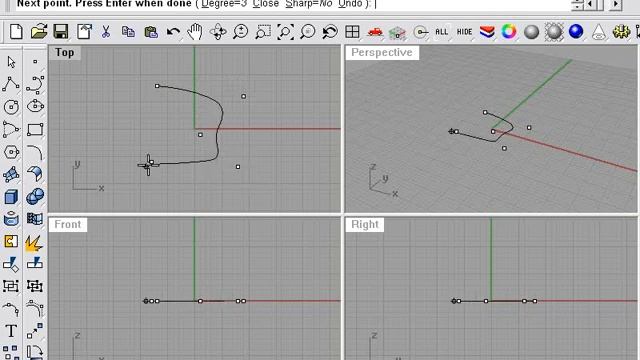Activate the Right viewport title

click(364, 224)
